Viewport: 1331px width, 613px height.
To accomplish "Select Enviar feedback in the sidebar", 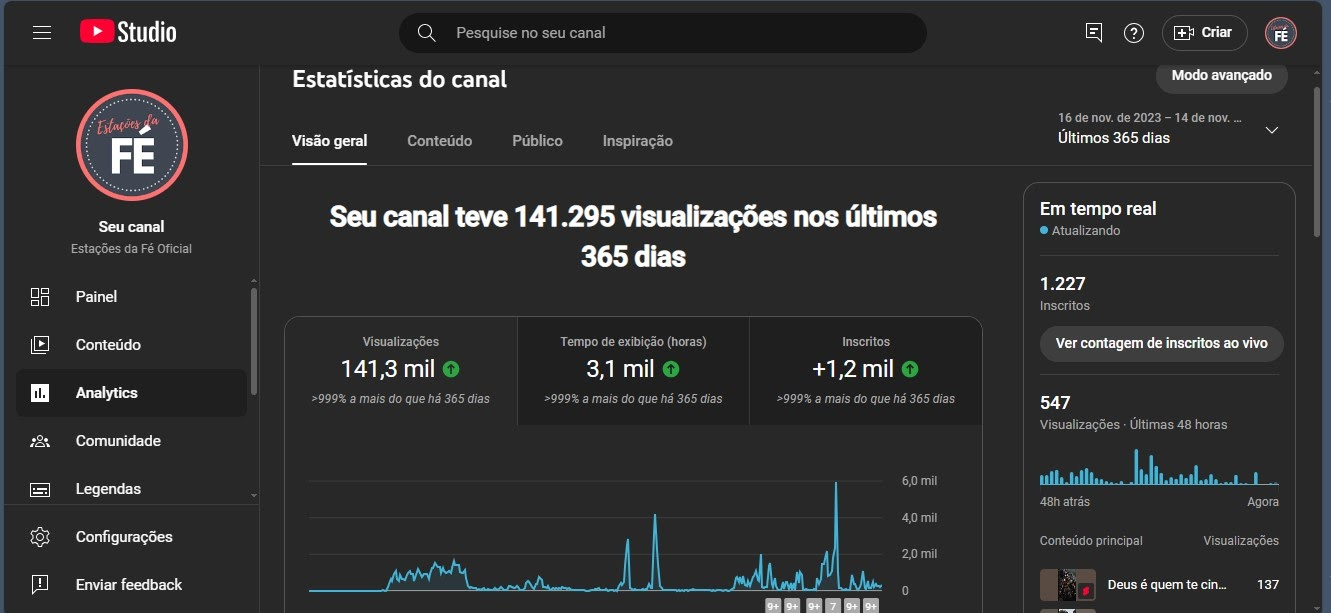I will [x=131, y=585].
